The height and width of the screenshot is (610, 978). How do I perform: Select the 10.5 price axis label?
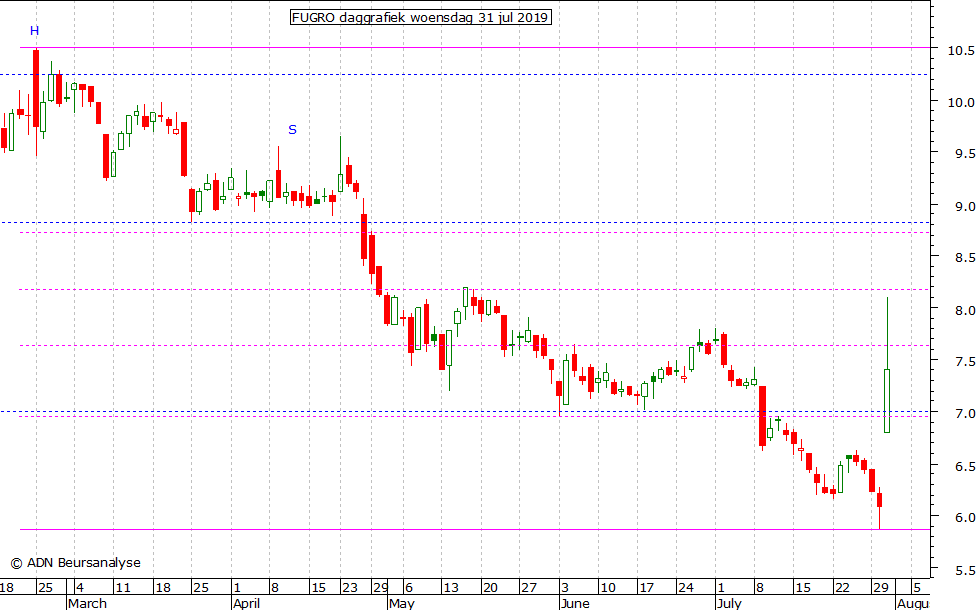[x=961, y=51]
